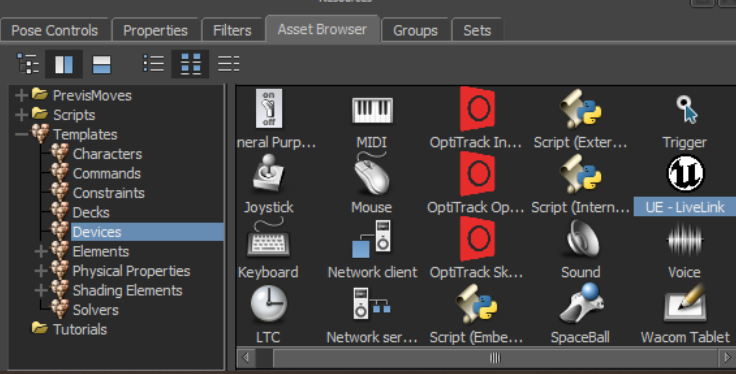The height and width of the screenshot is (374, 736).
Task: Switch to the Pose Controls tab
Action: (54, 31)
